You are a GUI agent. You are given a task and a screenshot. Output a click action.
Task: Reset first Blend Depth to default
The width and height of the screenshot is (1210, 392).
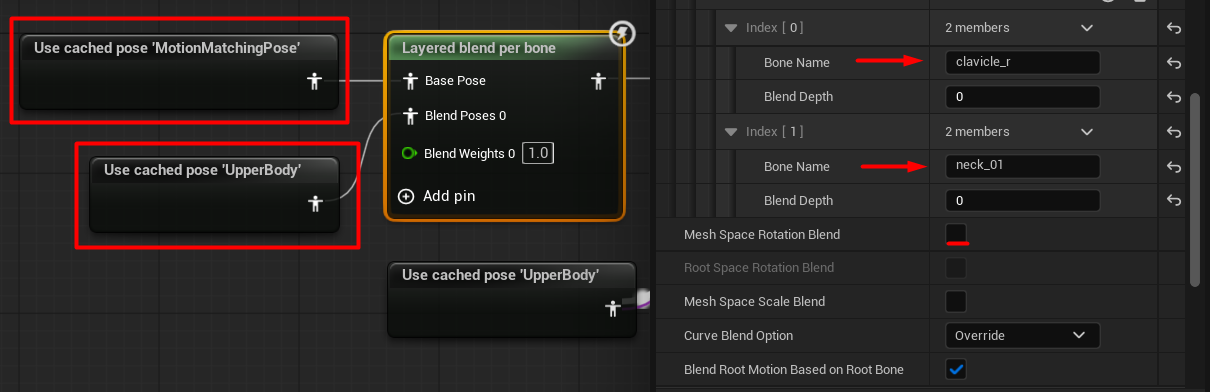(1174, 97)
